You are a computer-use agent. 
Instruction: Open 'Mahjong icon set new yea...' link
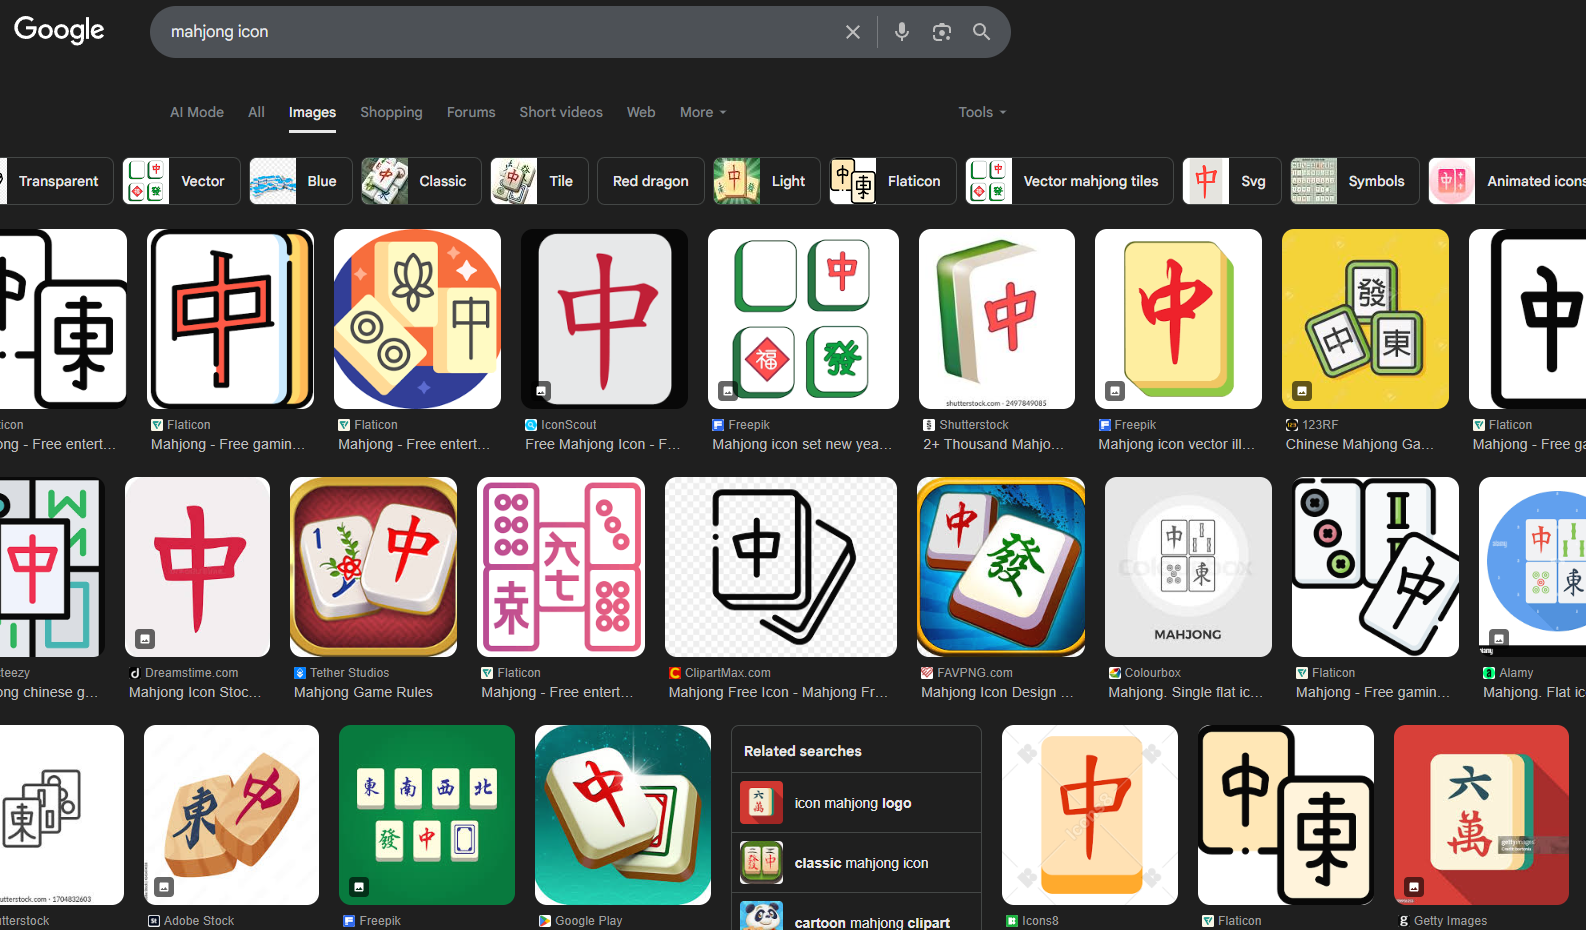[802, 444]
